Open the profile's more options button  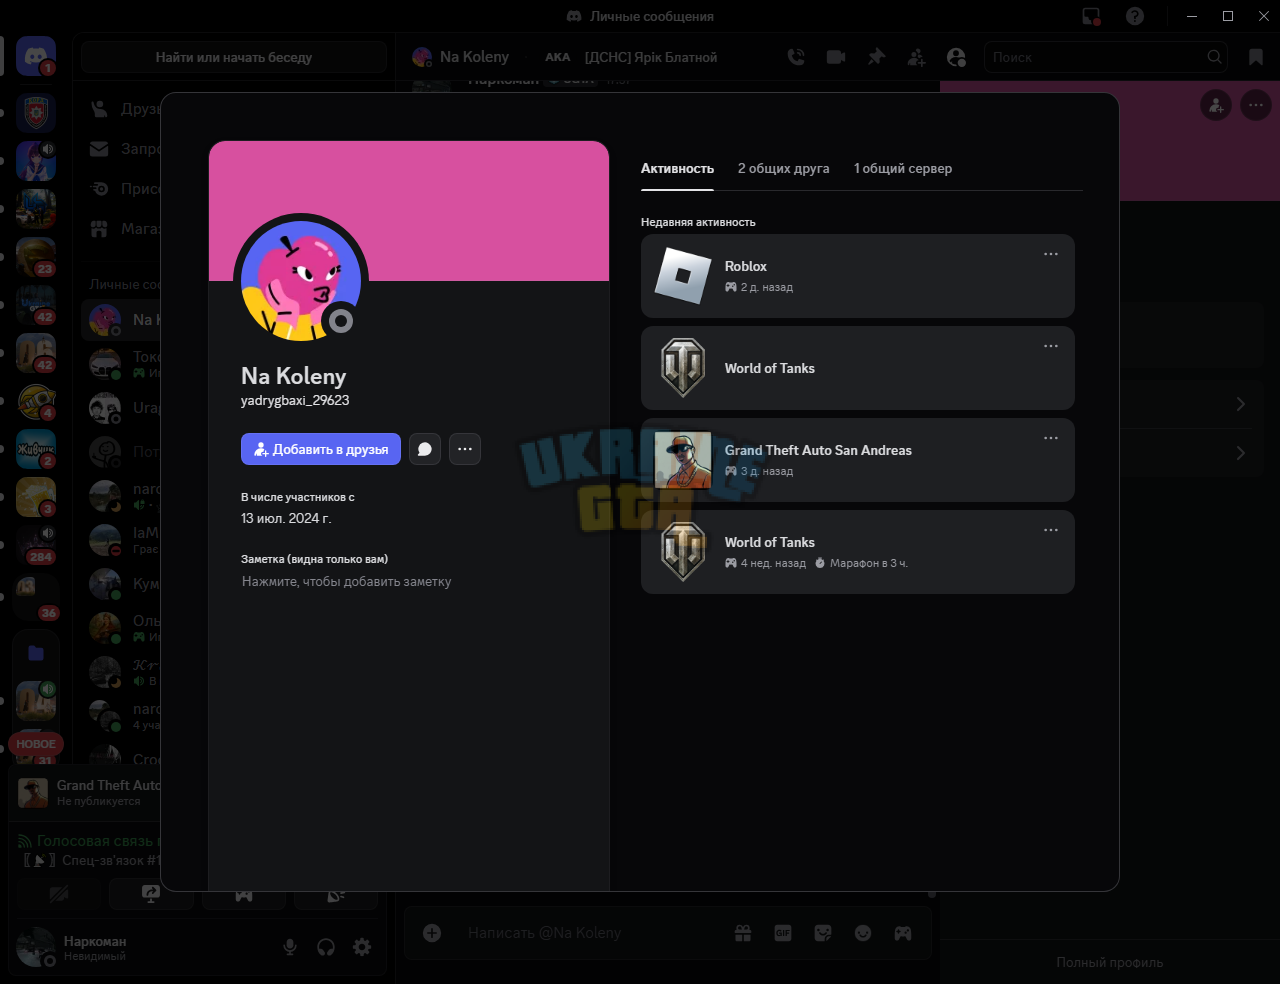465,449
